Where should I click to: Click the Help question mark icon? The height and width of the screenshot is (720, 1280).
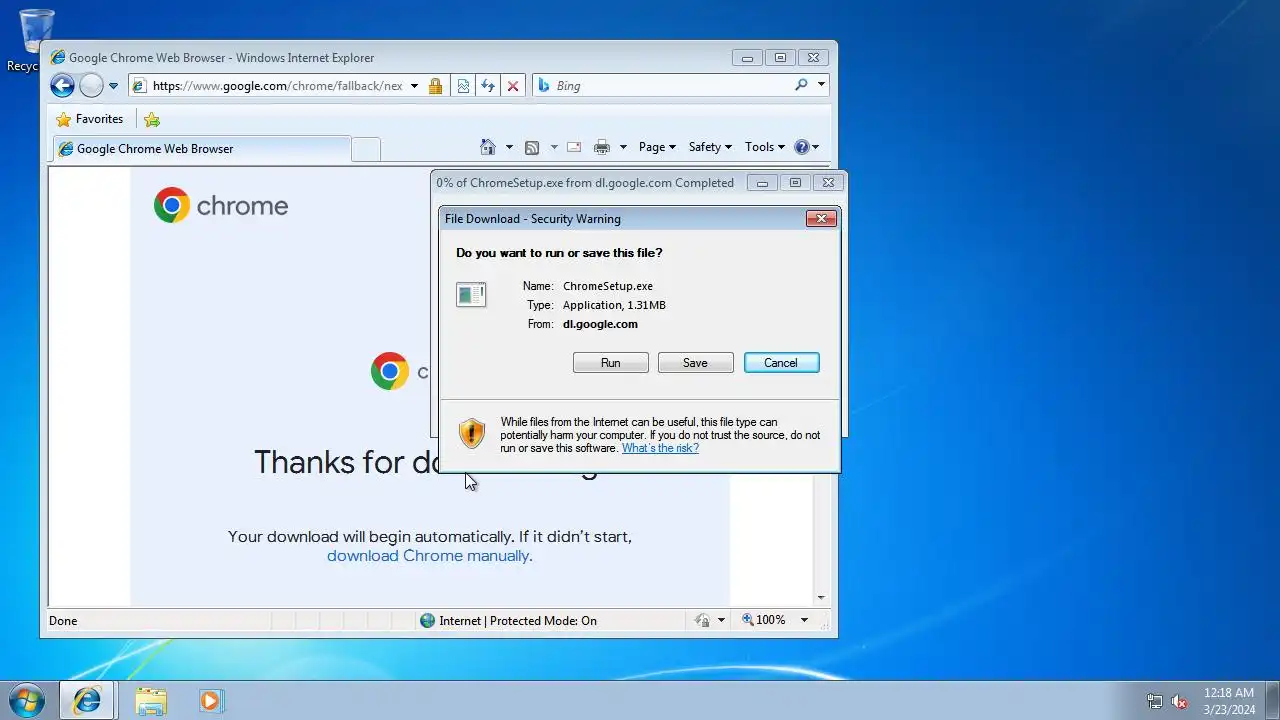click(x=801, y=147)
